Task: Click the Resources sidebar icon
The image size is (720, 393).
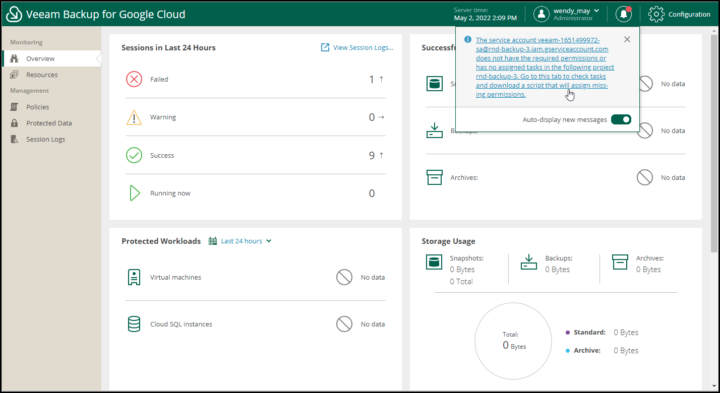Action: click(14, 75)
